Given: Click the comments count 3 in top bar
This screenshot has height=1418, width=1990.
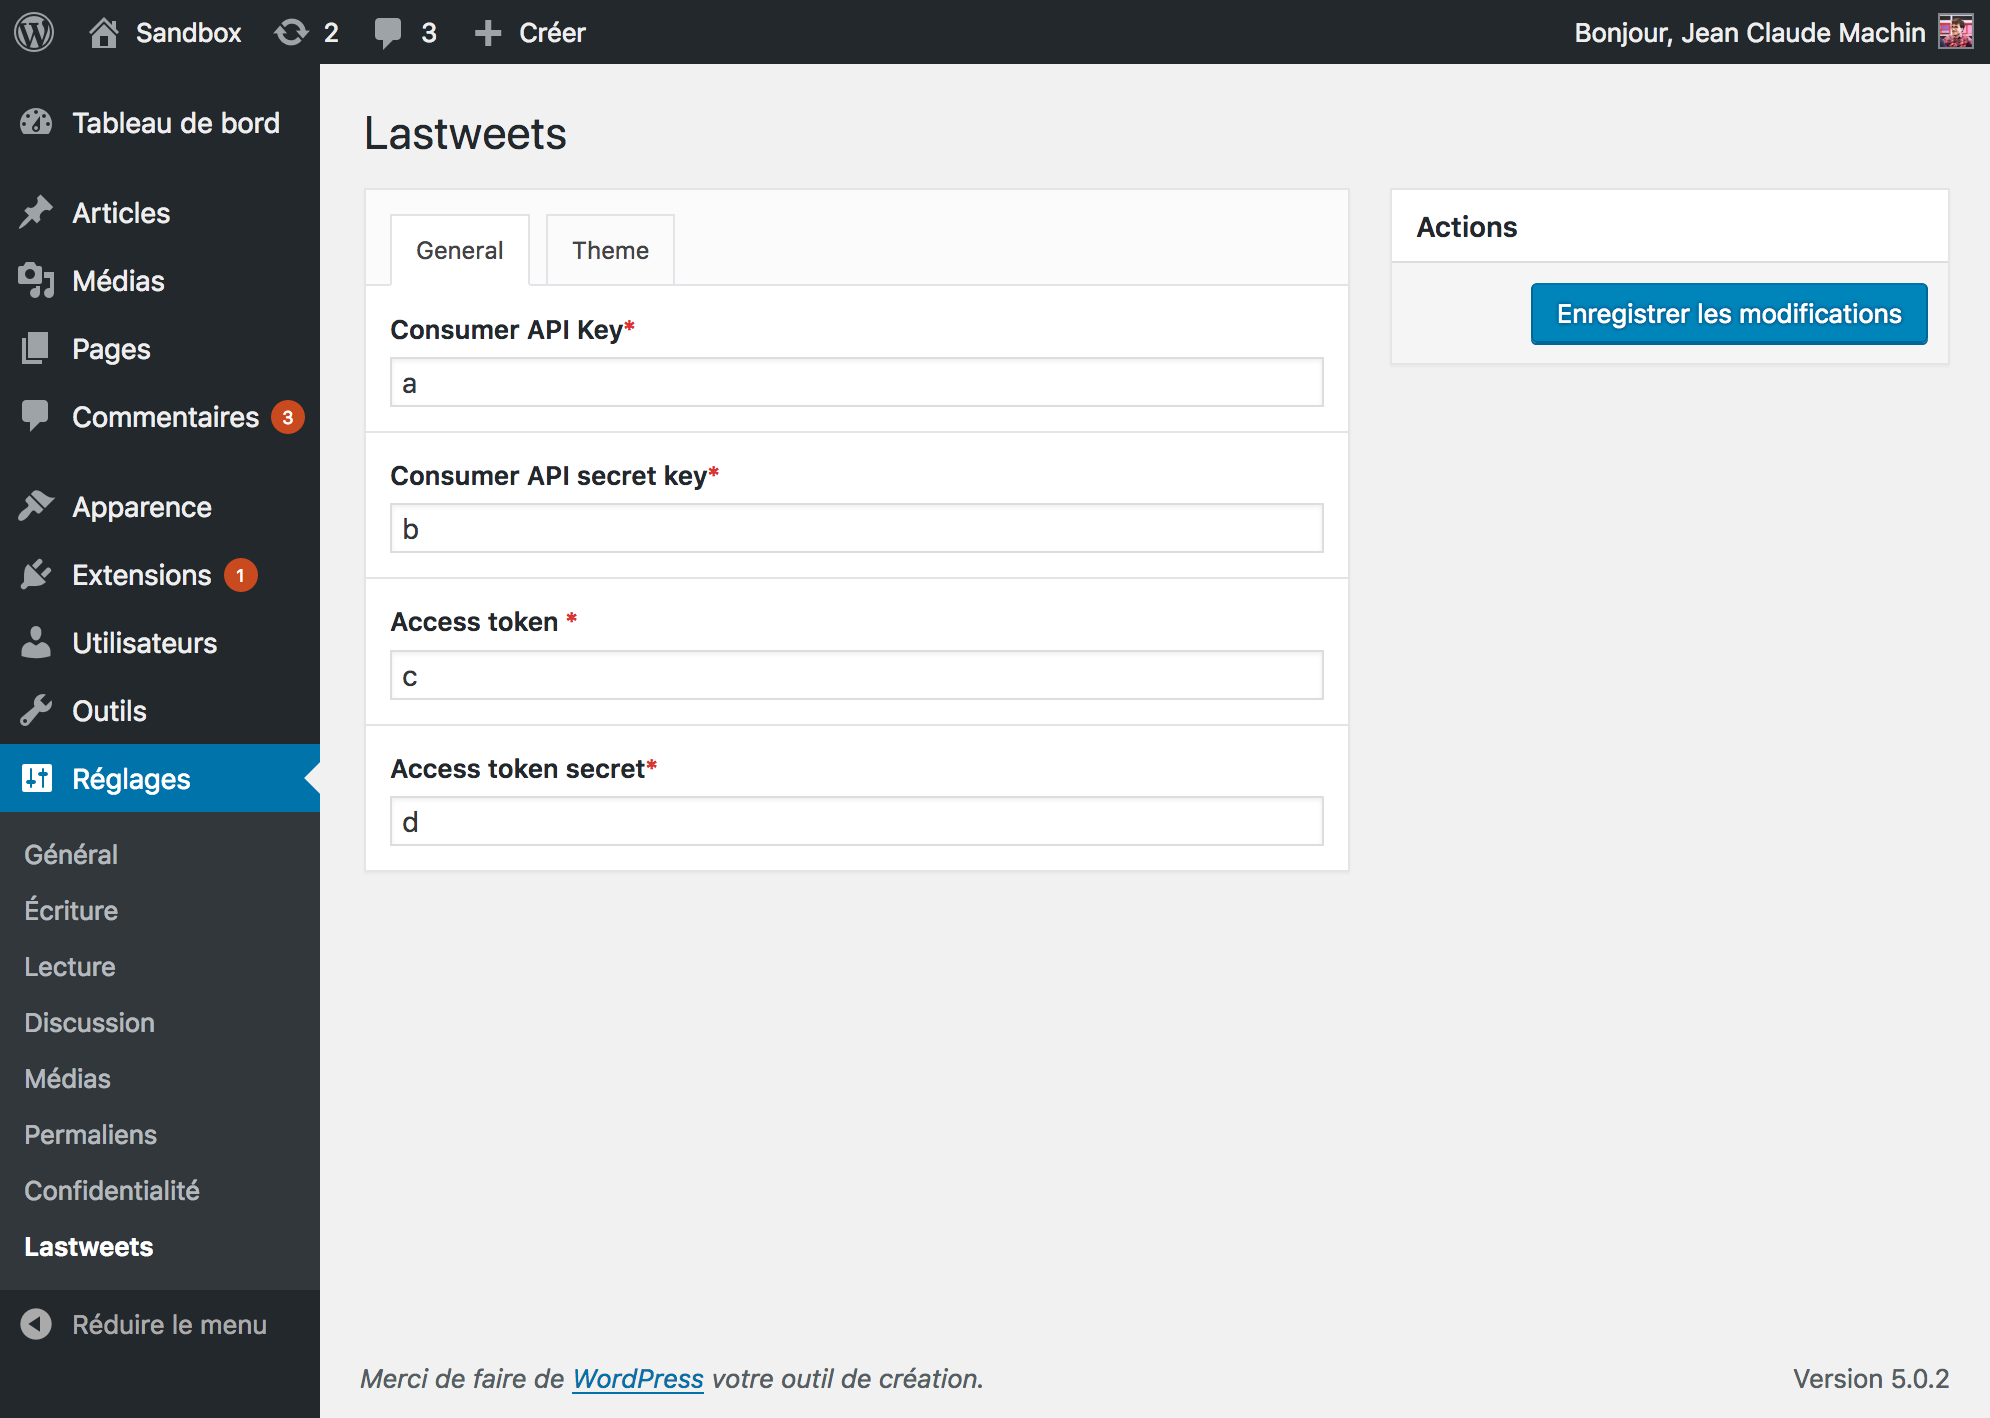Looking at the screenshot, I should pyautogui.click(x=429, y=33).
